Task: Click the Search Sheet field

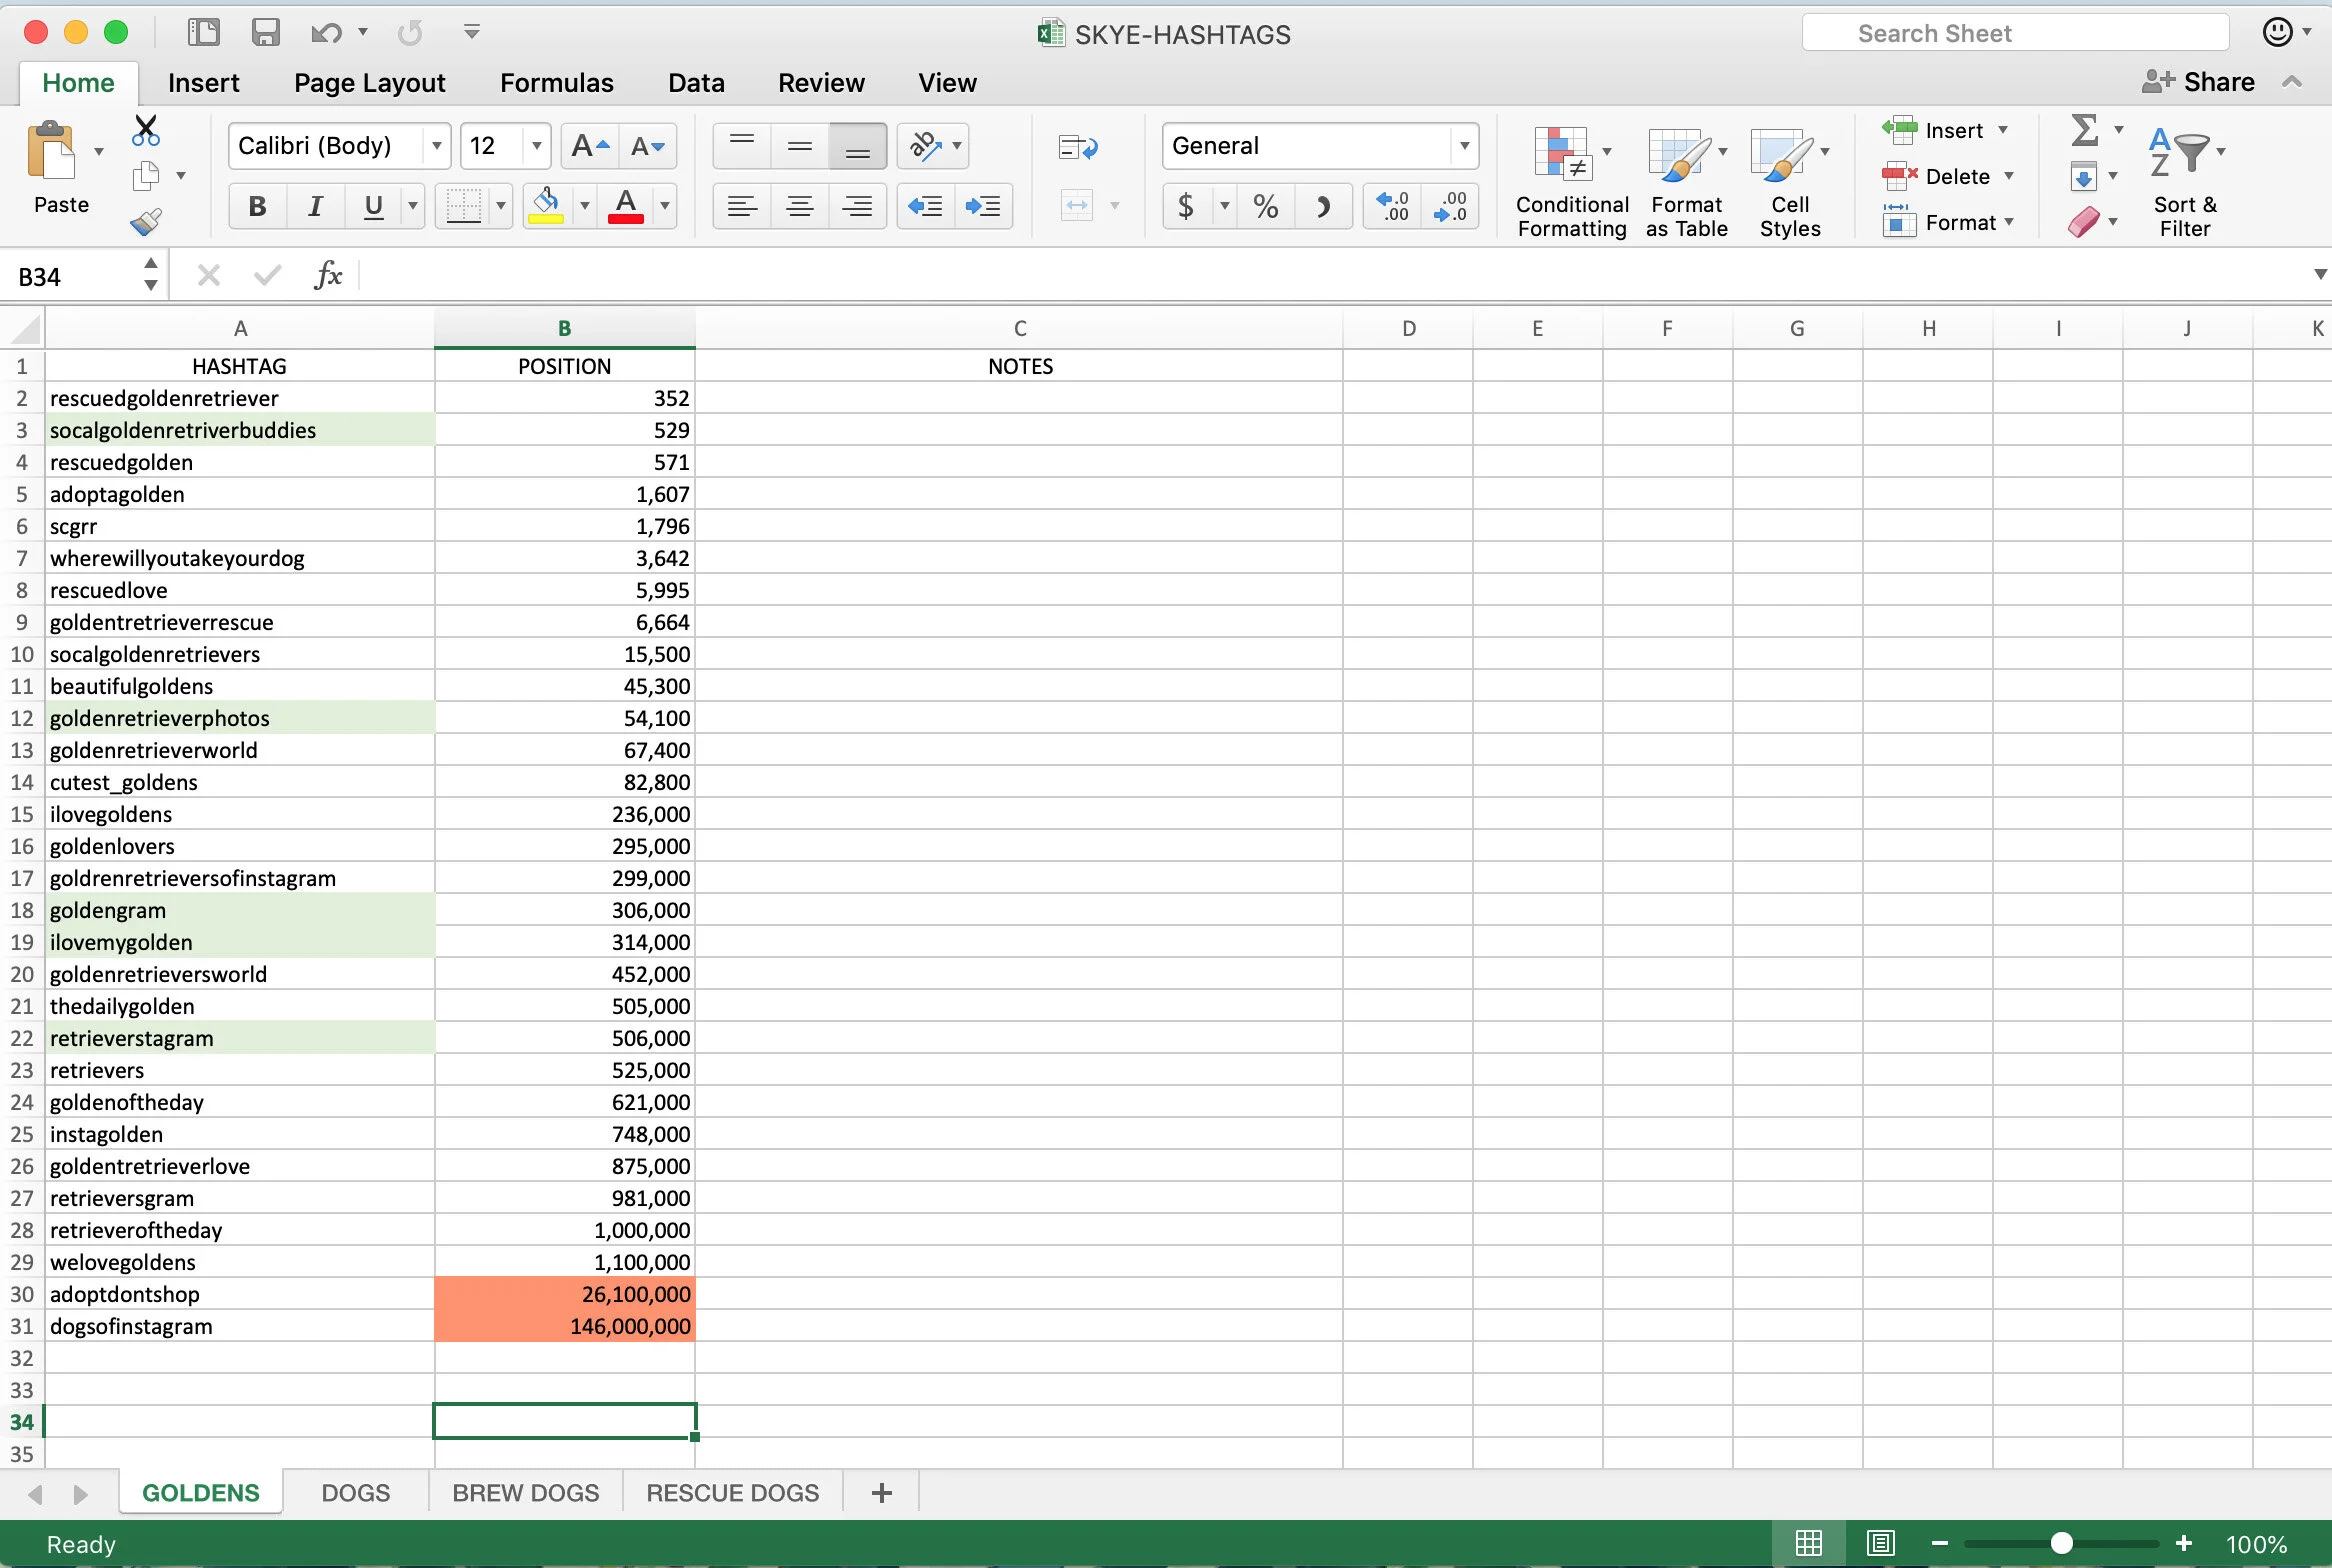Action: (x=2015, y=33)
